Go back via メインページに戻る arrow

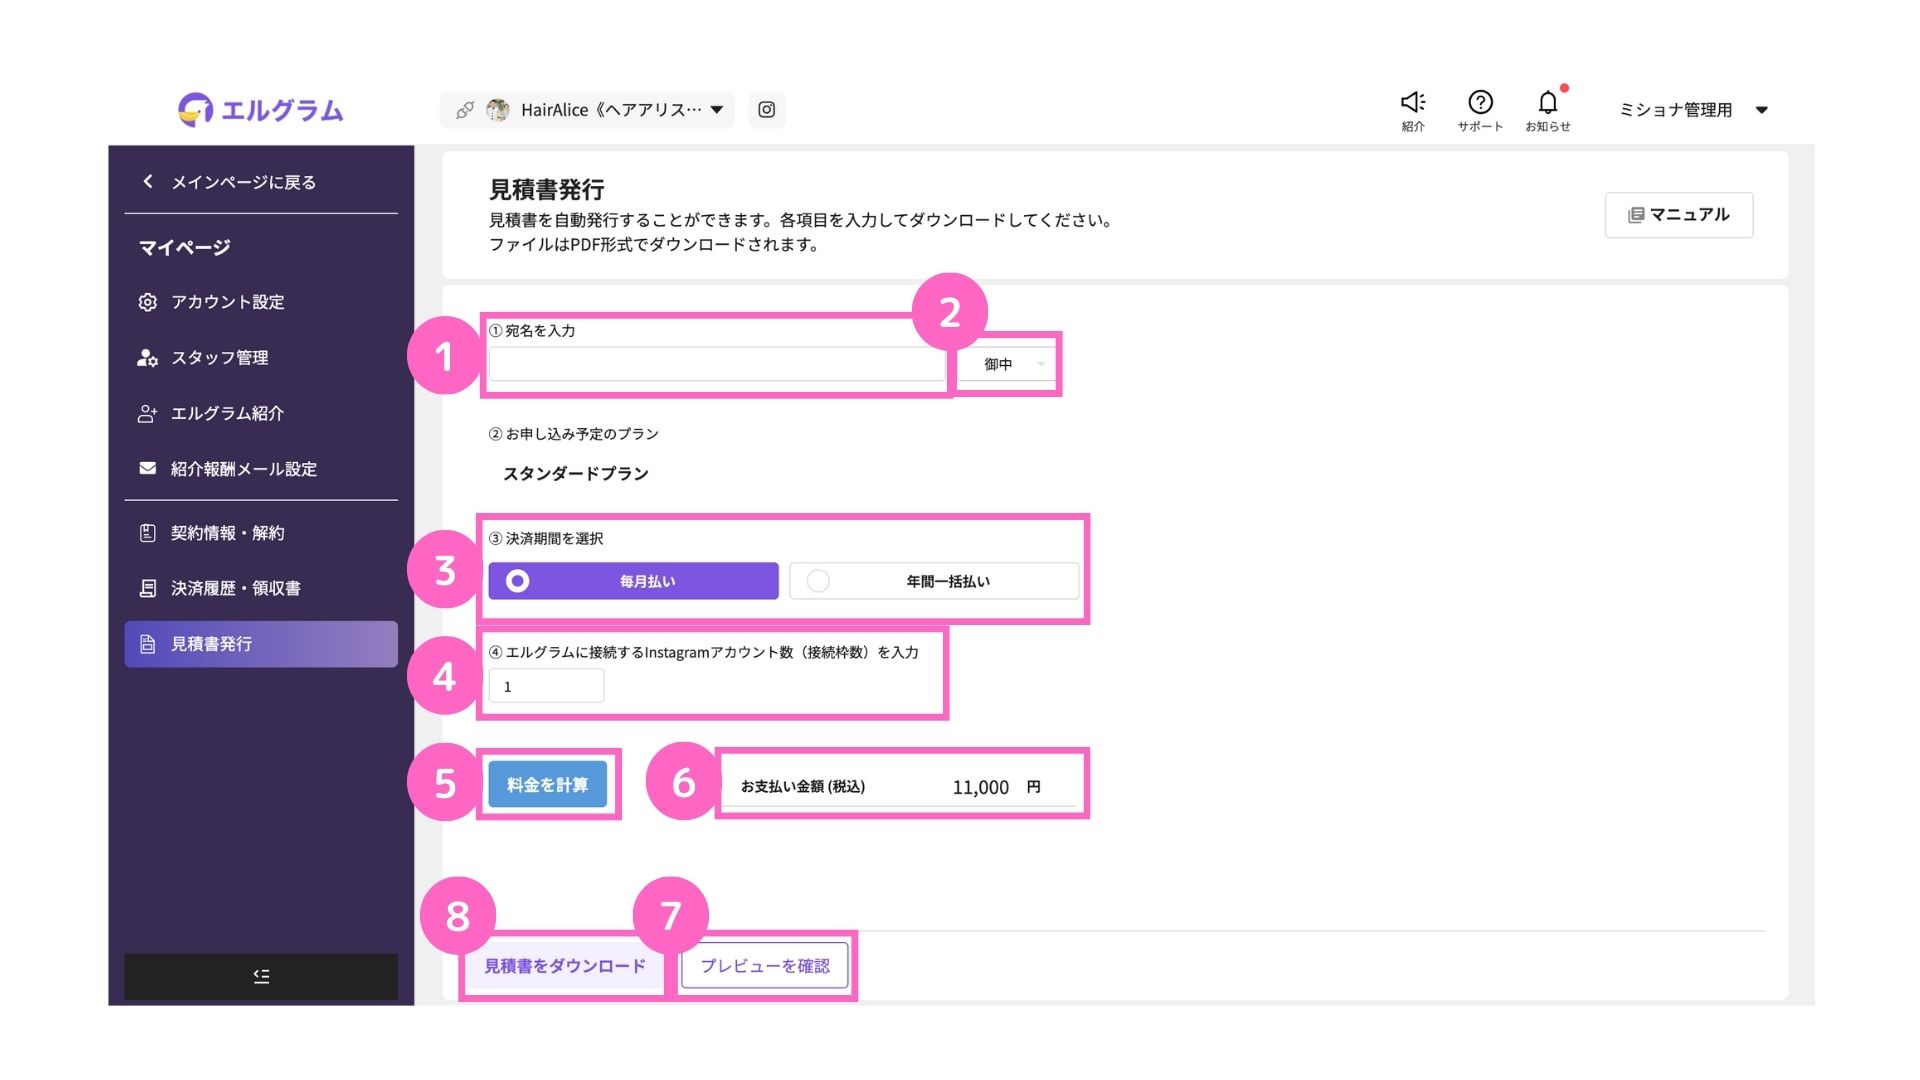tap(149, 182)
